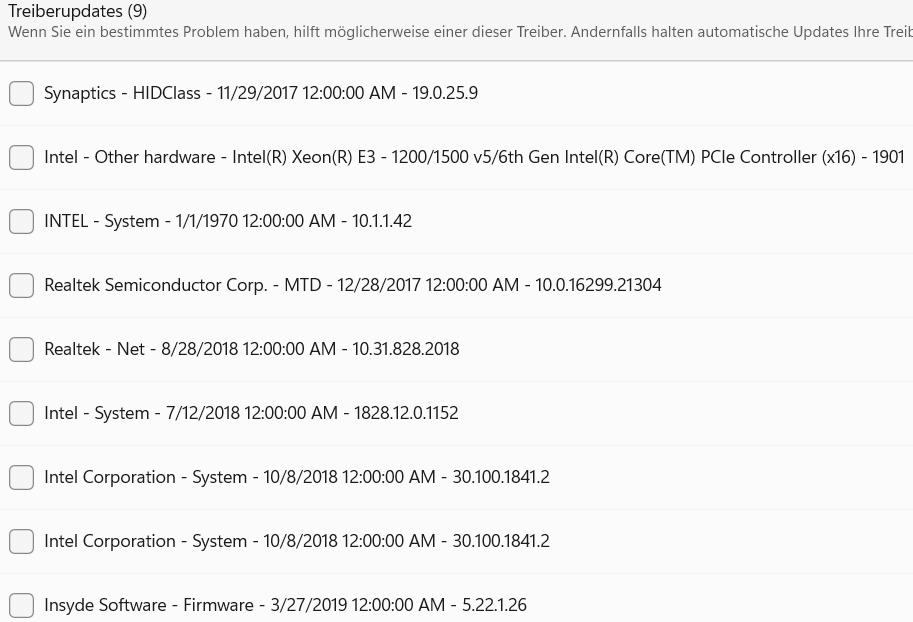Check the second Intel Corporation 30.100.1841.2 checkbox
Screen dimensions: 913x622
pyautogui.click(x=21, y=541)
